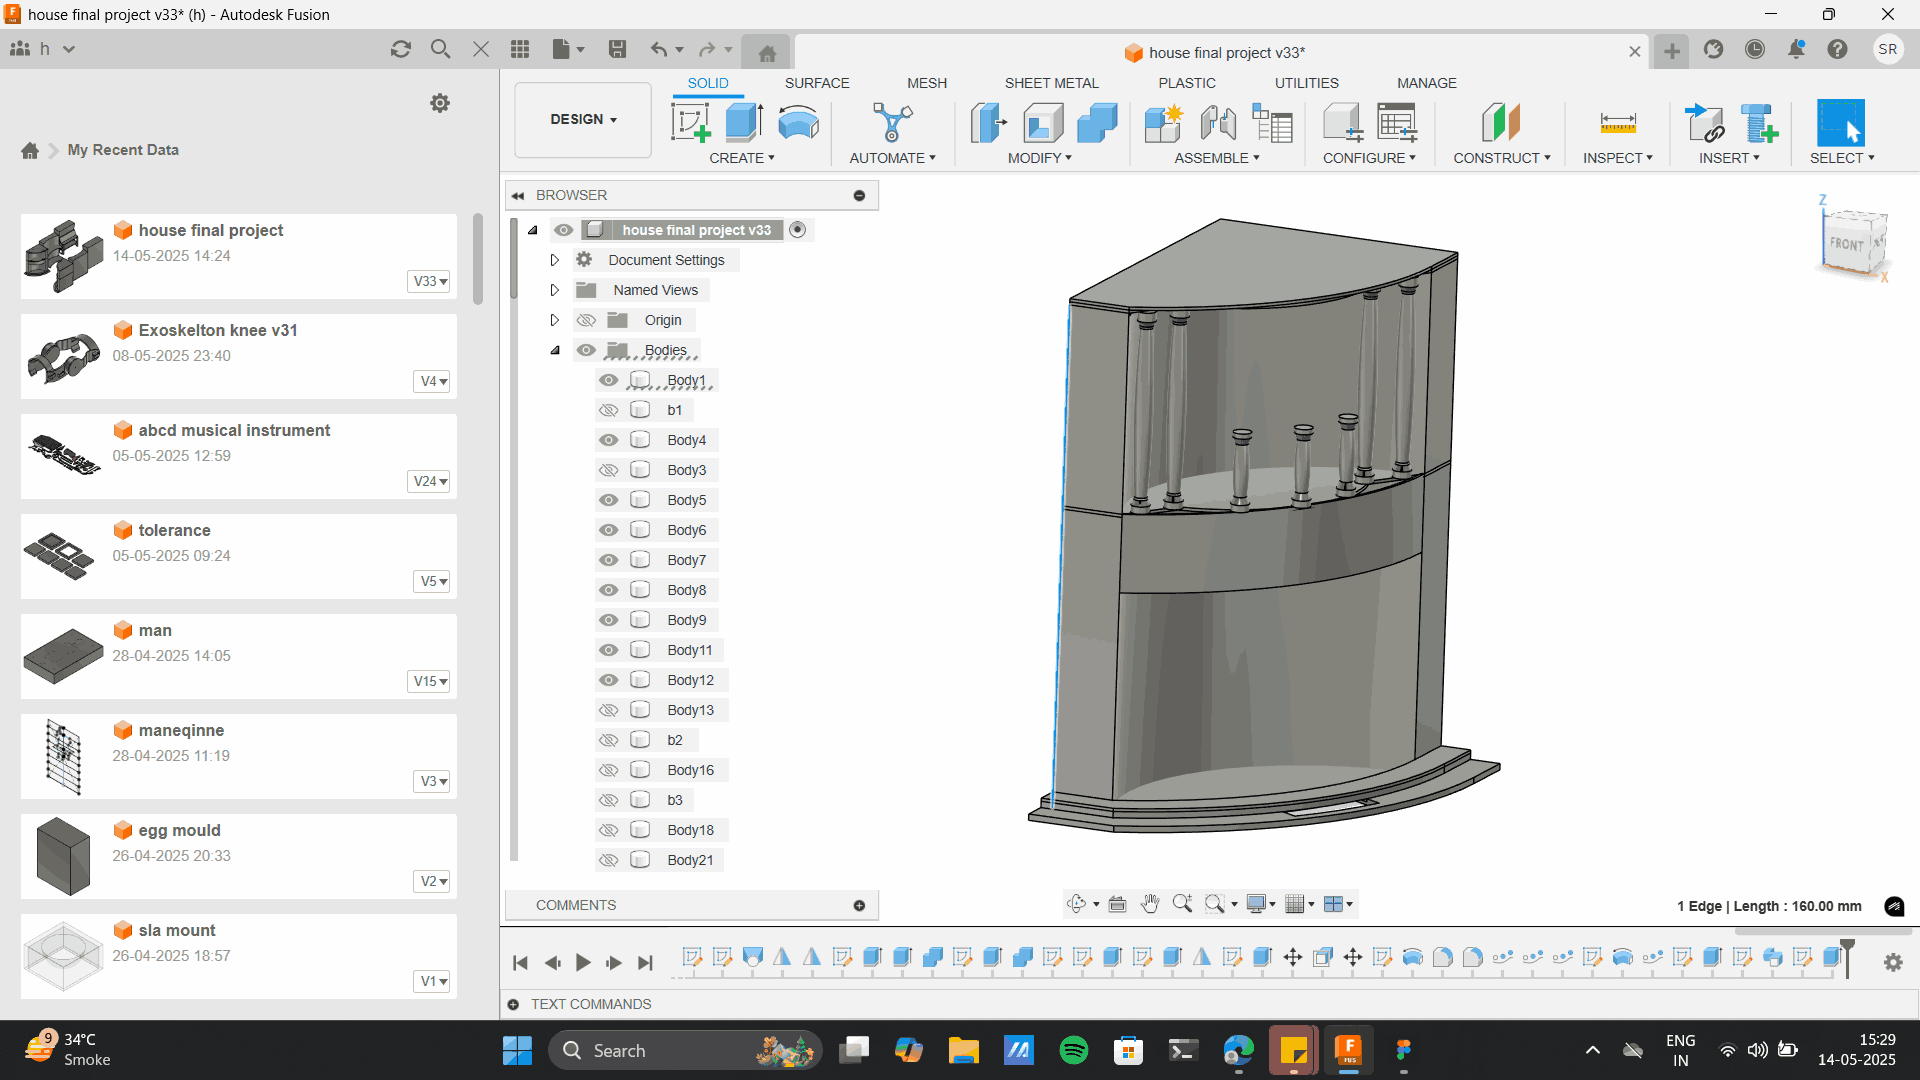Open data panel settings gear
This screenshot has height=1080, width=1920.
coord(440,103)
